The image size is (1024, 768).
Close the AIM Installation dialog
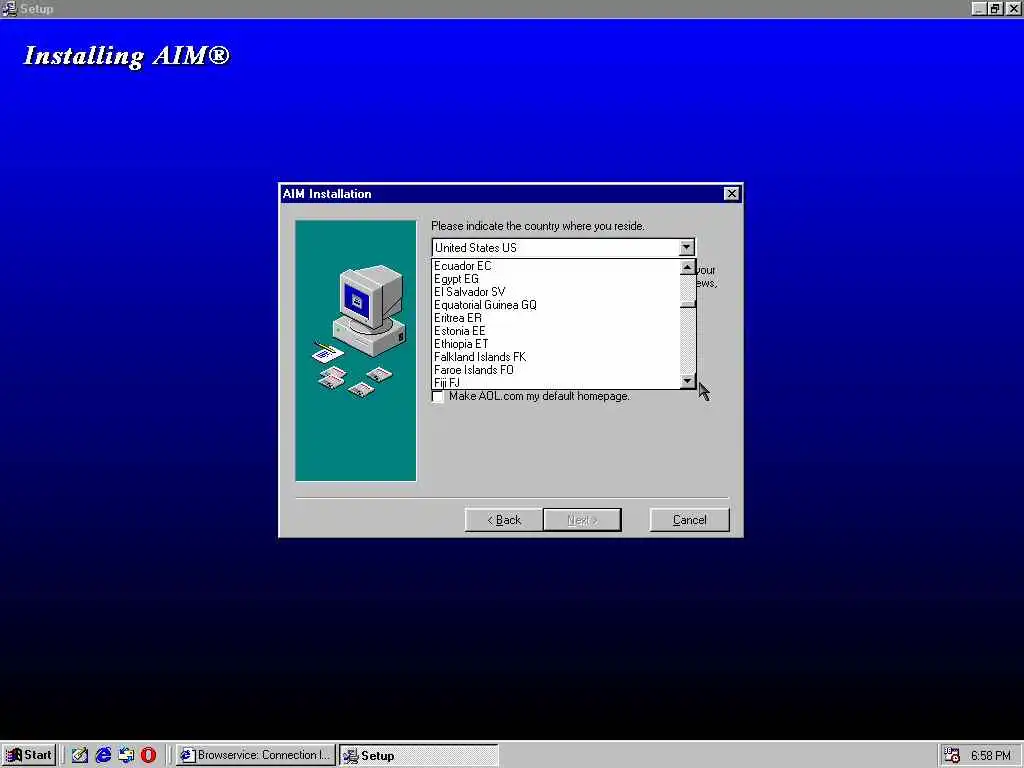tap(731, 194)
